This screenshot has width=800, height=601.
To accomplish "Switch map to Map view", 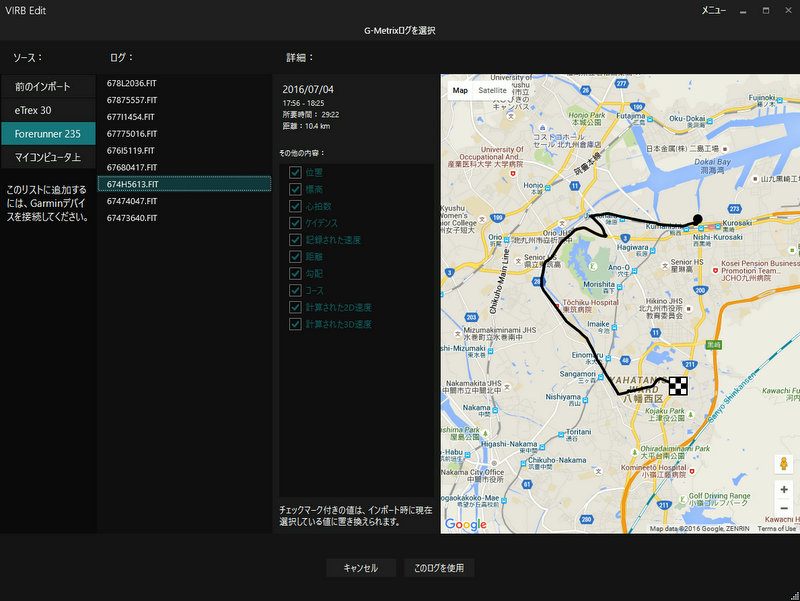I will pos(460,90).
